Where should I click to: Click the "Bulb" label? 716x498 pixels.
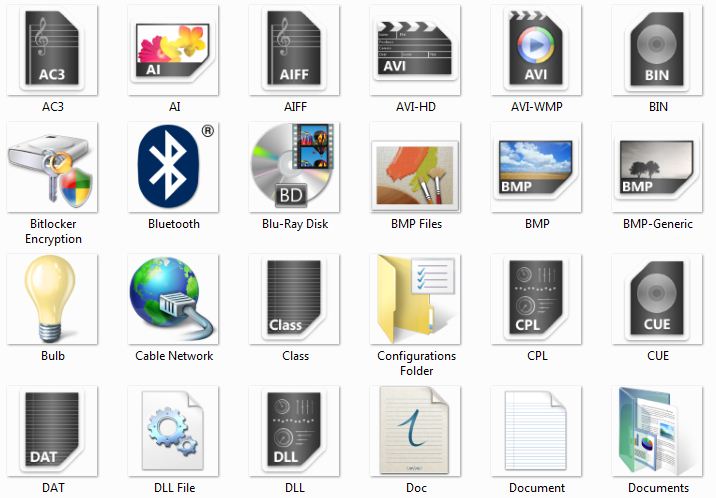click(x=53, y=356)
